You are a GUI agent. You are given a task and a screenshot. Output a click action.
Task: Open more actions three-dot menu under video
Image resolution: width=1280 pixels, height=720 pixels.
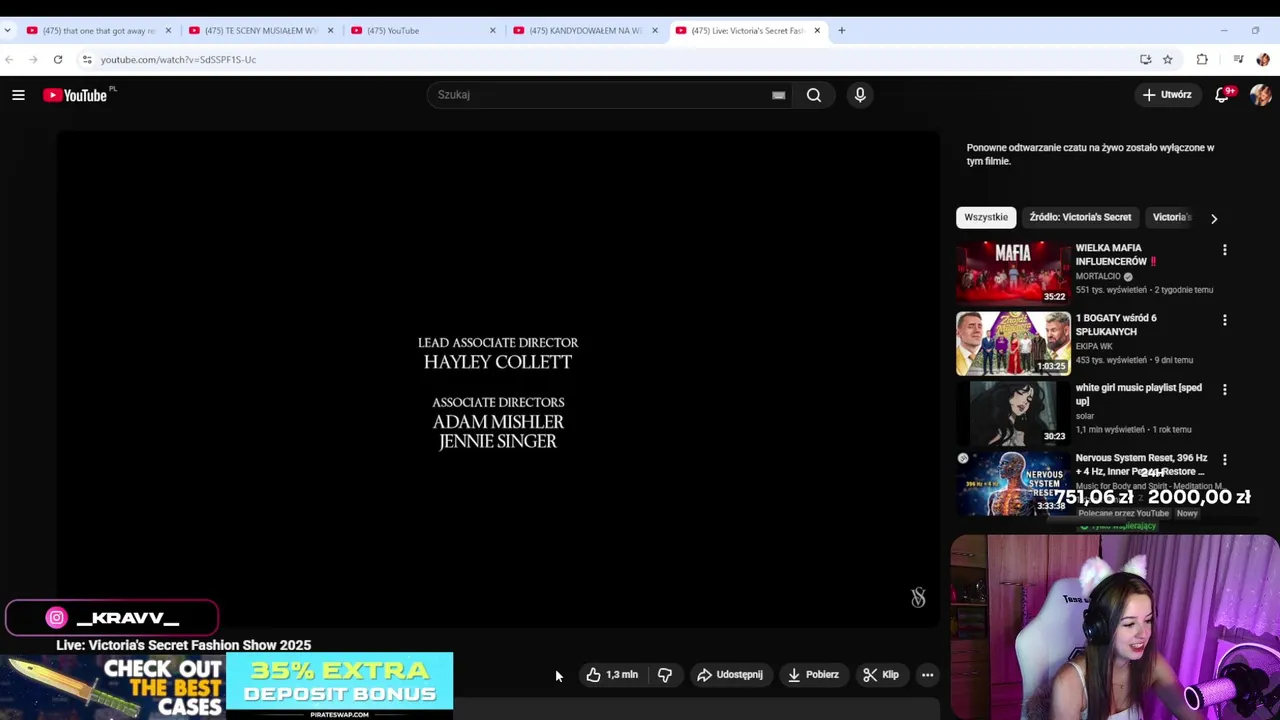(x=927, y=675)
